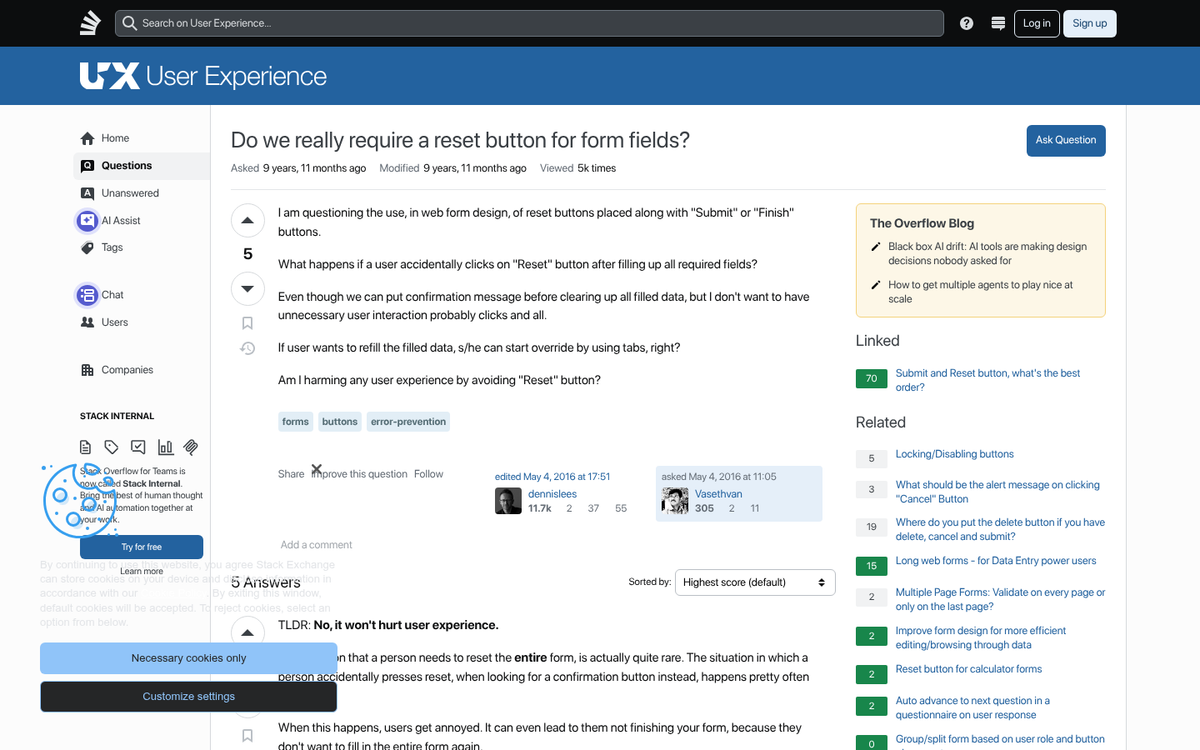Viewport: 1200px width, 750px height.
Task: Open the question revision history icon
Action: [247, 348]
